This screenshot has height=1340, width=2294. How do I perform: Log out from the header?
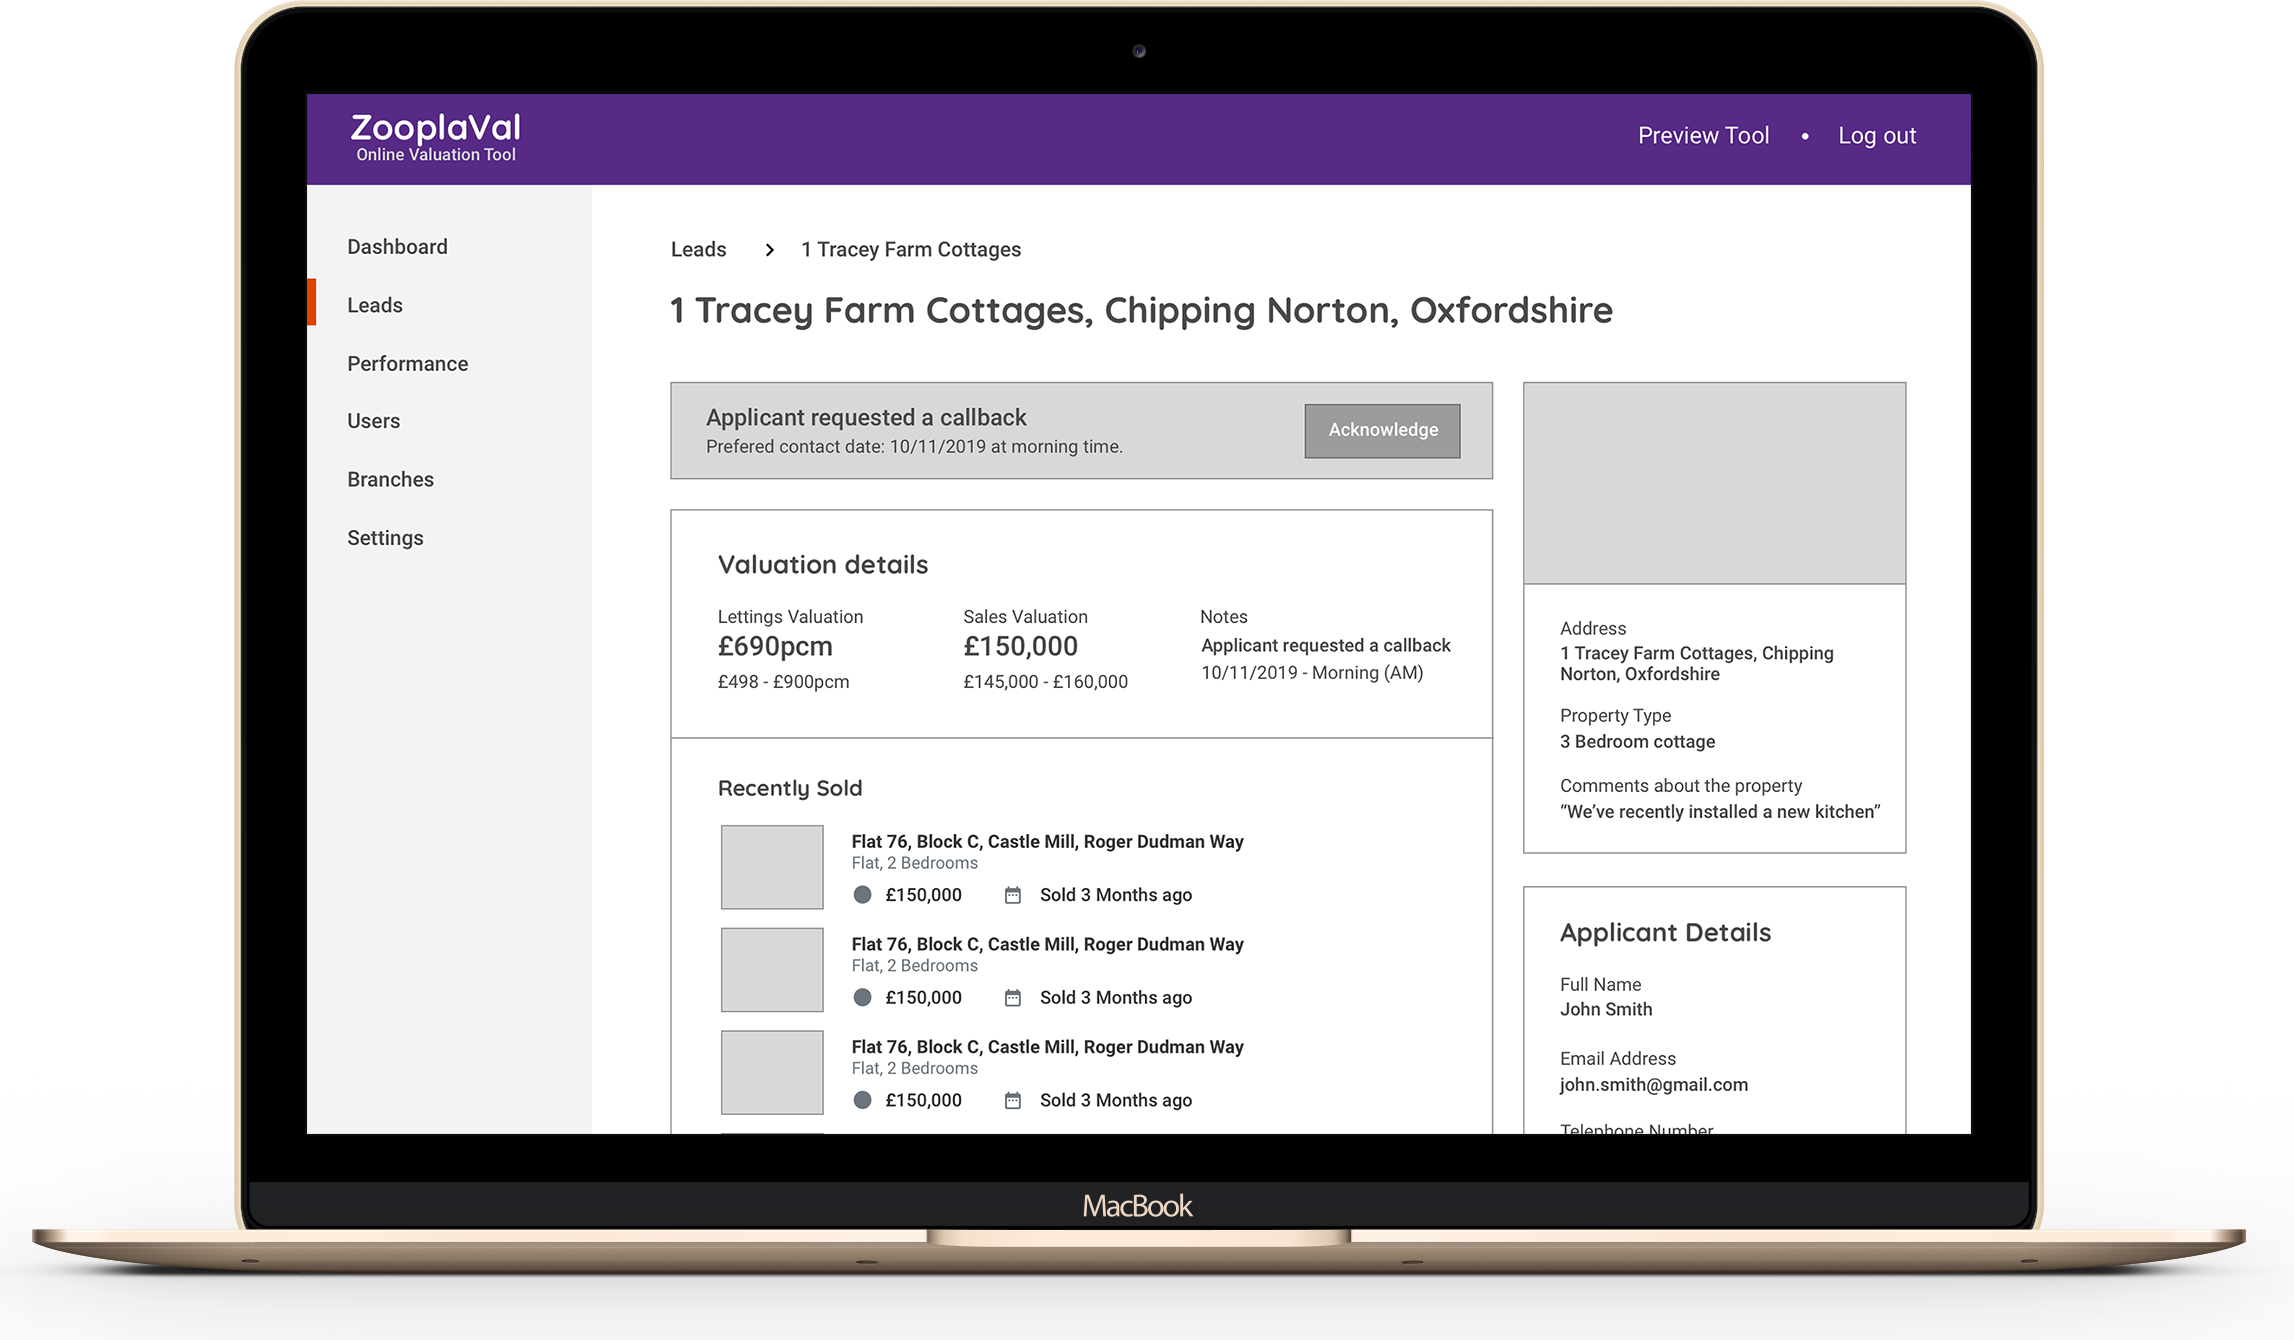pos(1876,136)
